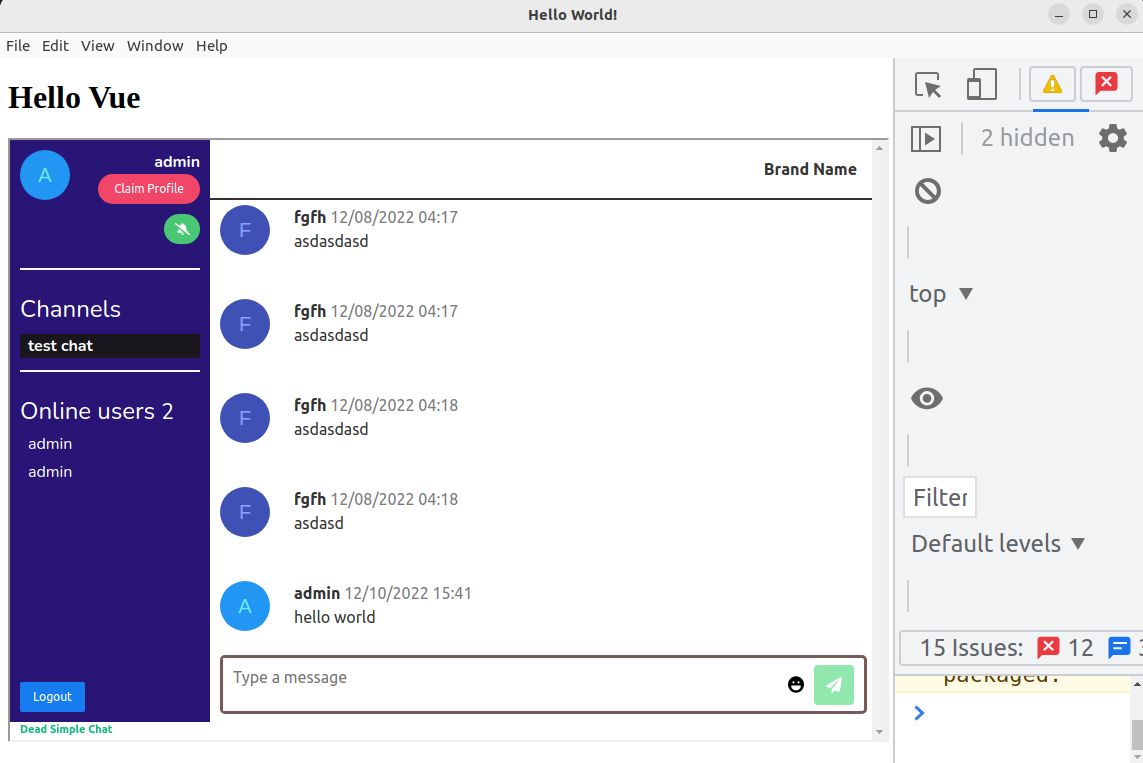1143x763 pixels.
Task: Click the console scrollbar thumb
Action: coord(1136,734)
